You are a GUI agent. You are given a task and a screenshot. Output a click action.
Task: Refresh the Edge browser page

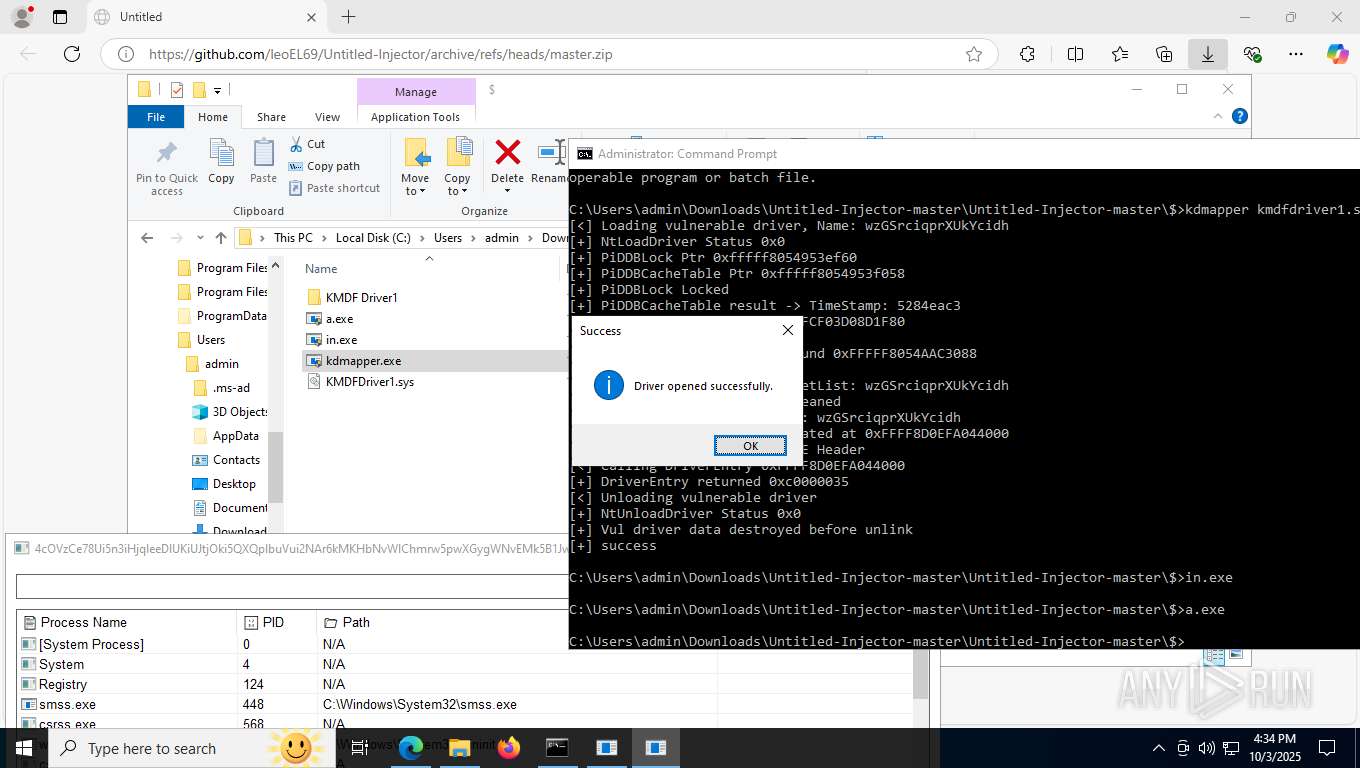71,54
